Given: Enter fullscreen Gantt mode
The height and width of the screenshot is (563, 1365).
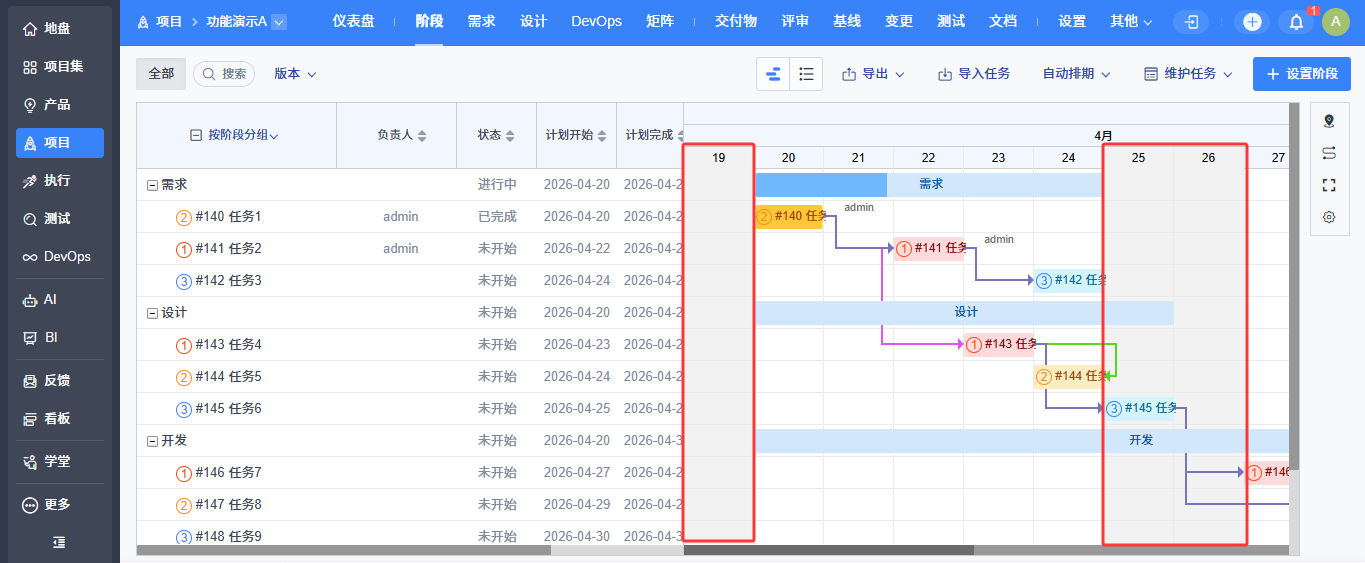Looking at the screenshot, I should point(1329,185).
